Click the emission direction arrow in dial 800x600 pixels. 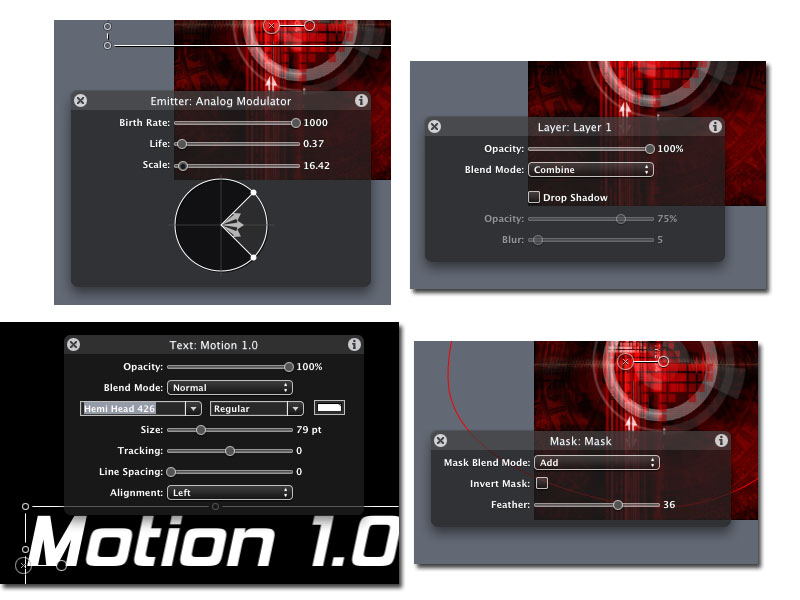point(232,225)
